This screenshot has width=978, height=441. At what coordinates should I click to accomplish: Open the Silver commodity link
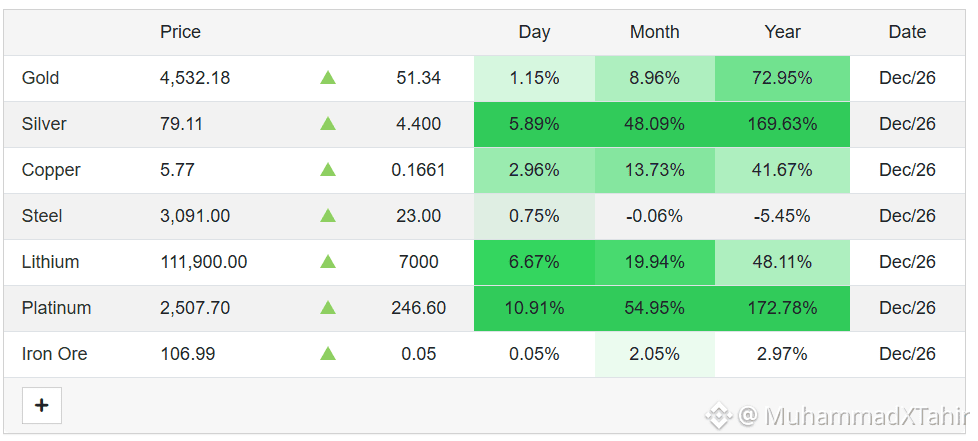tap(44, 124)
